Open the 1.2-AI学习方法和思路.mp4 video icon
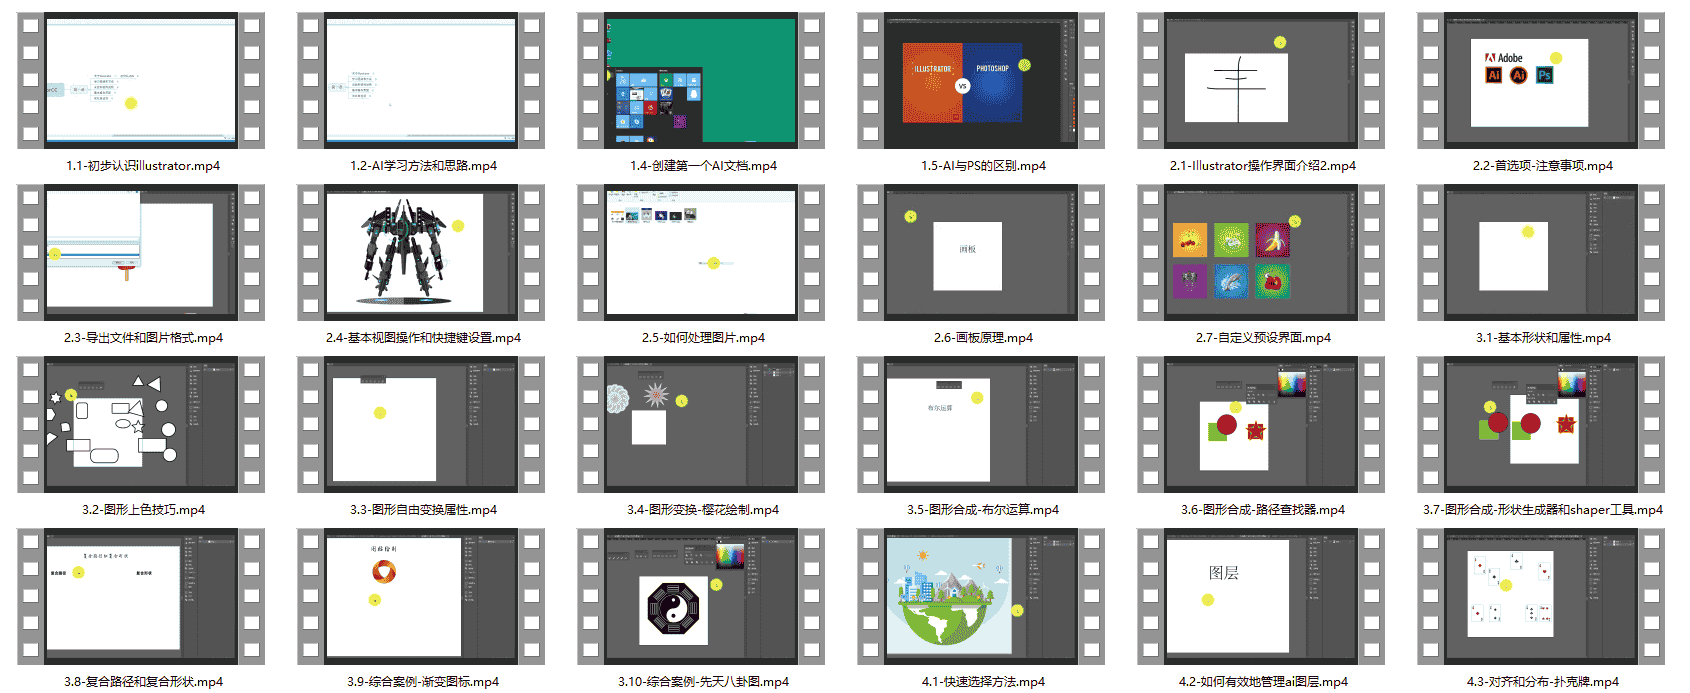This screenshot has height=693, width=1690. 421,81
